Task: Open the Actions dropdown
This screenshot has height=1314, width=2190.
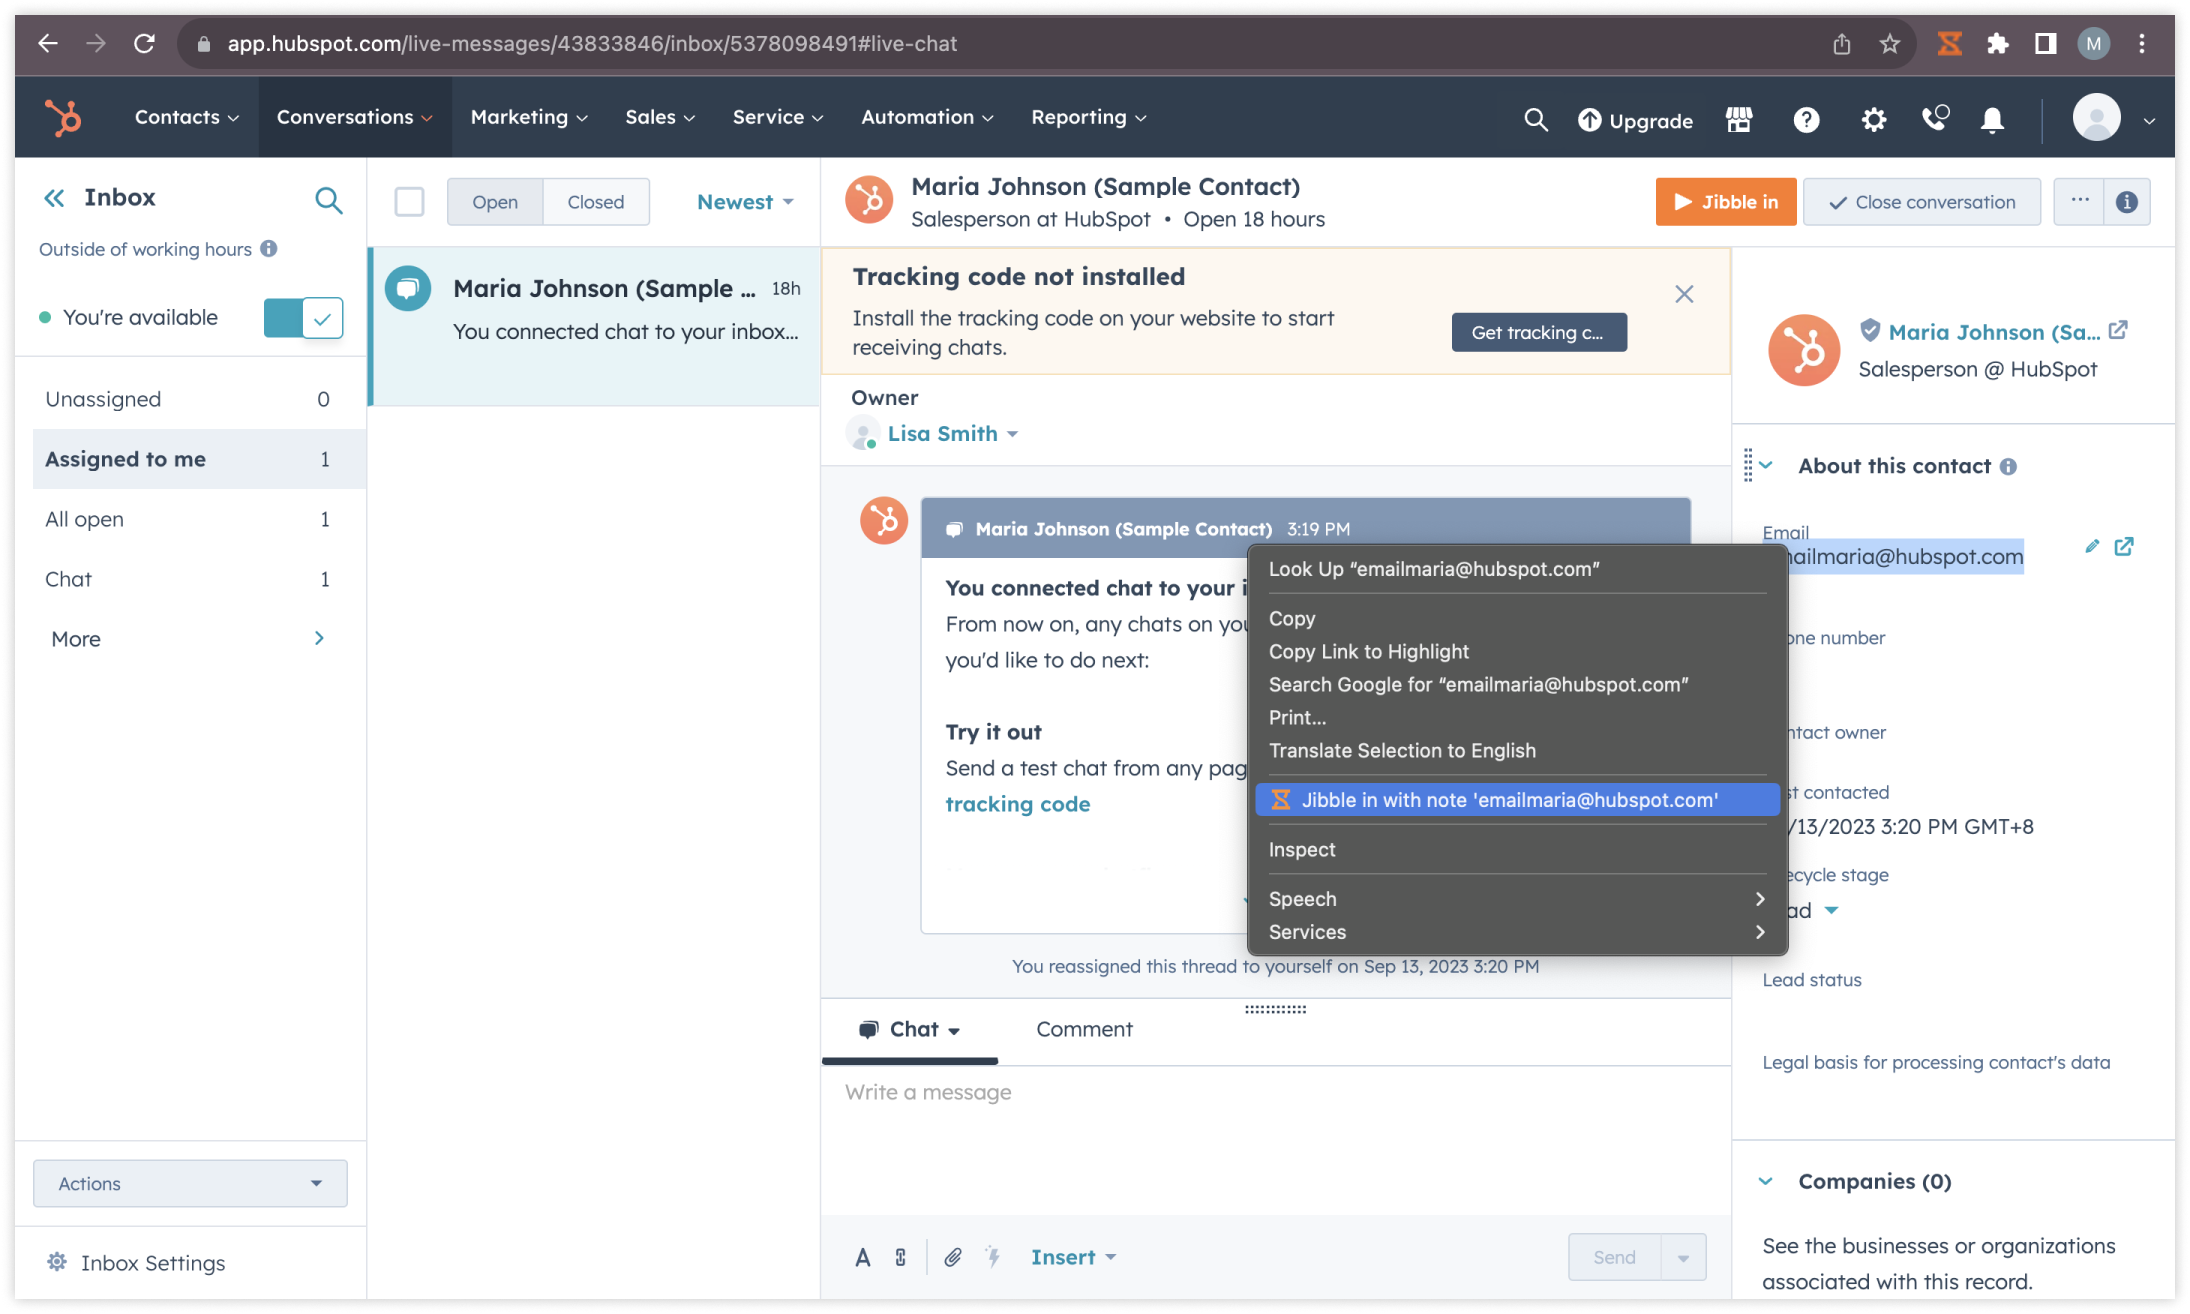Action: point(190,1184)
